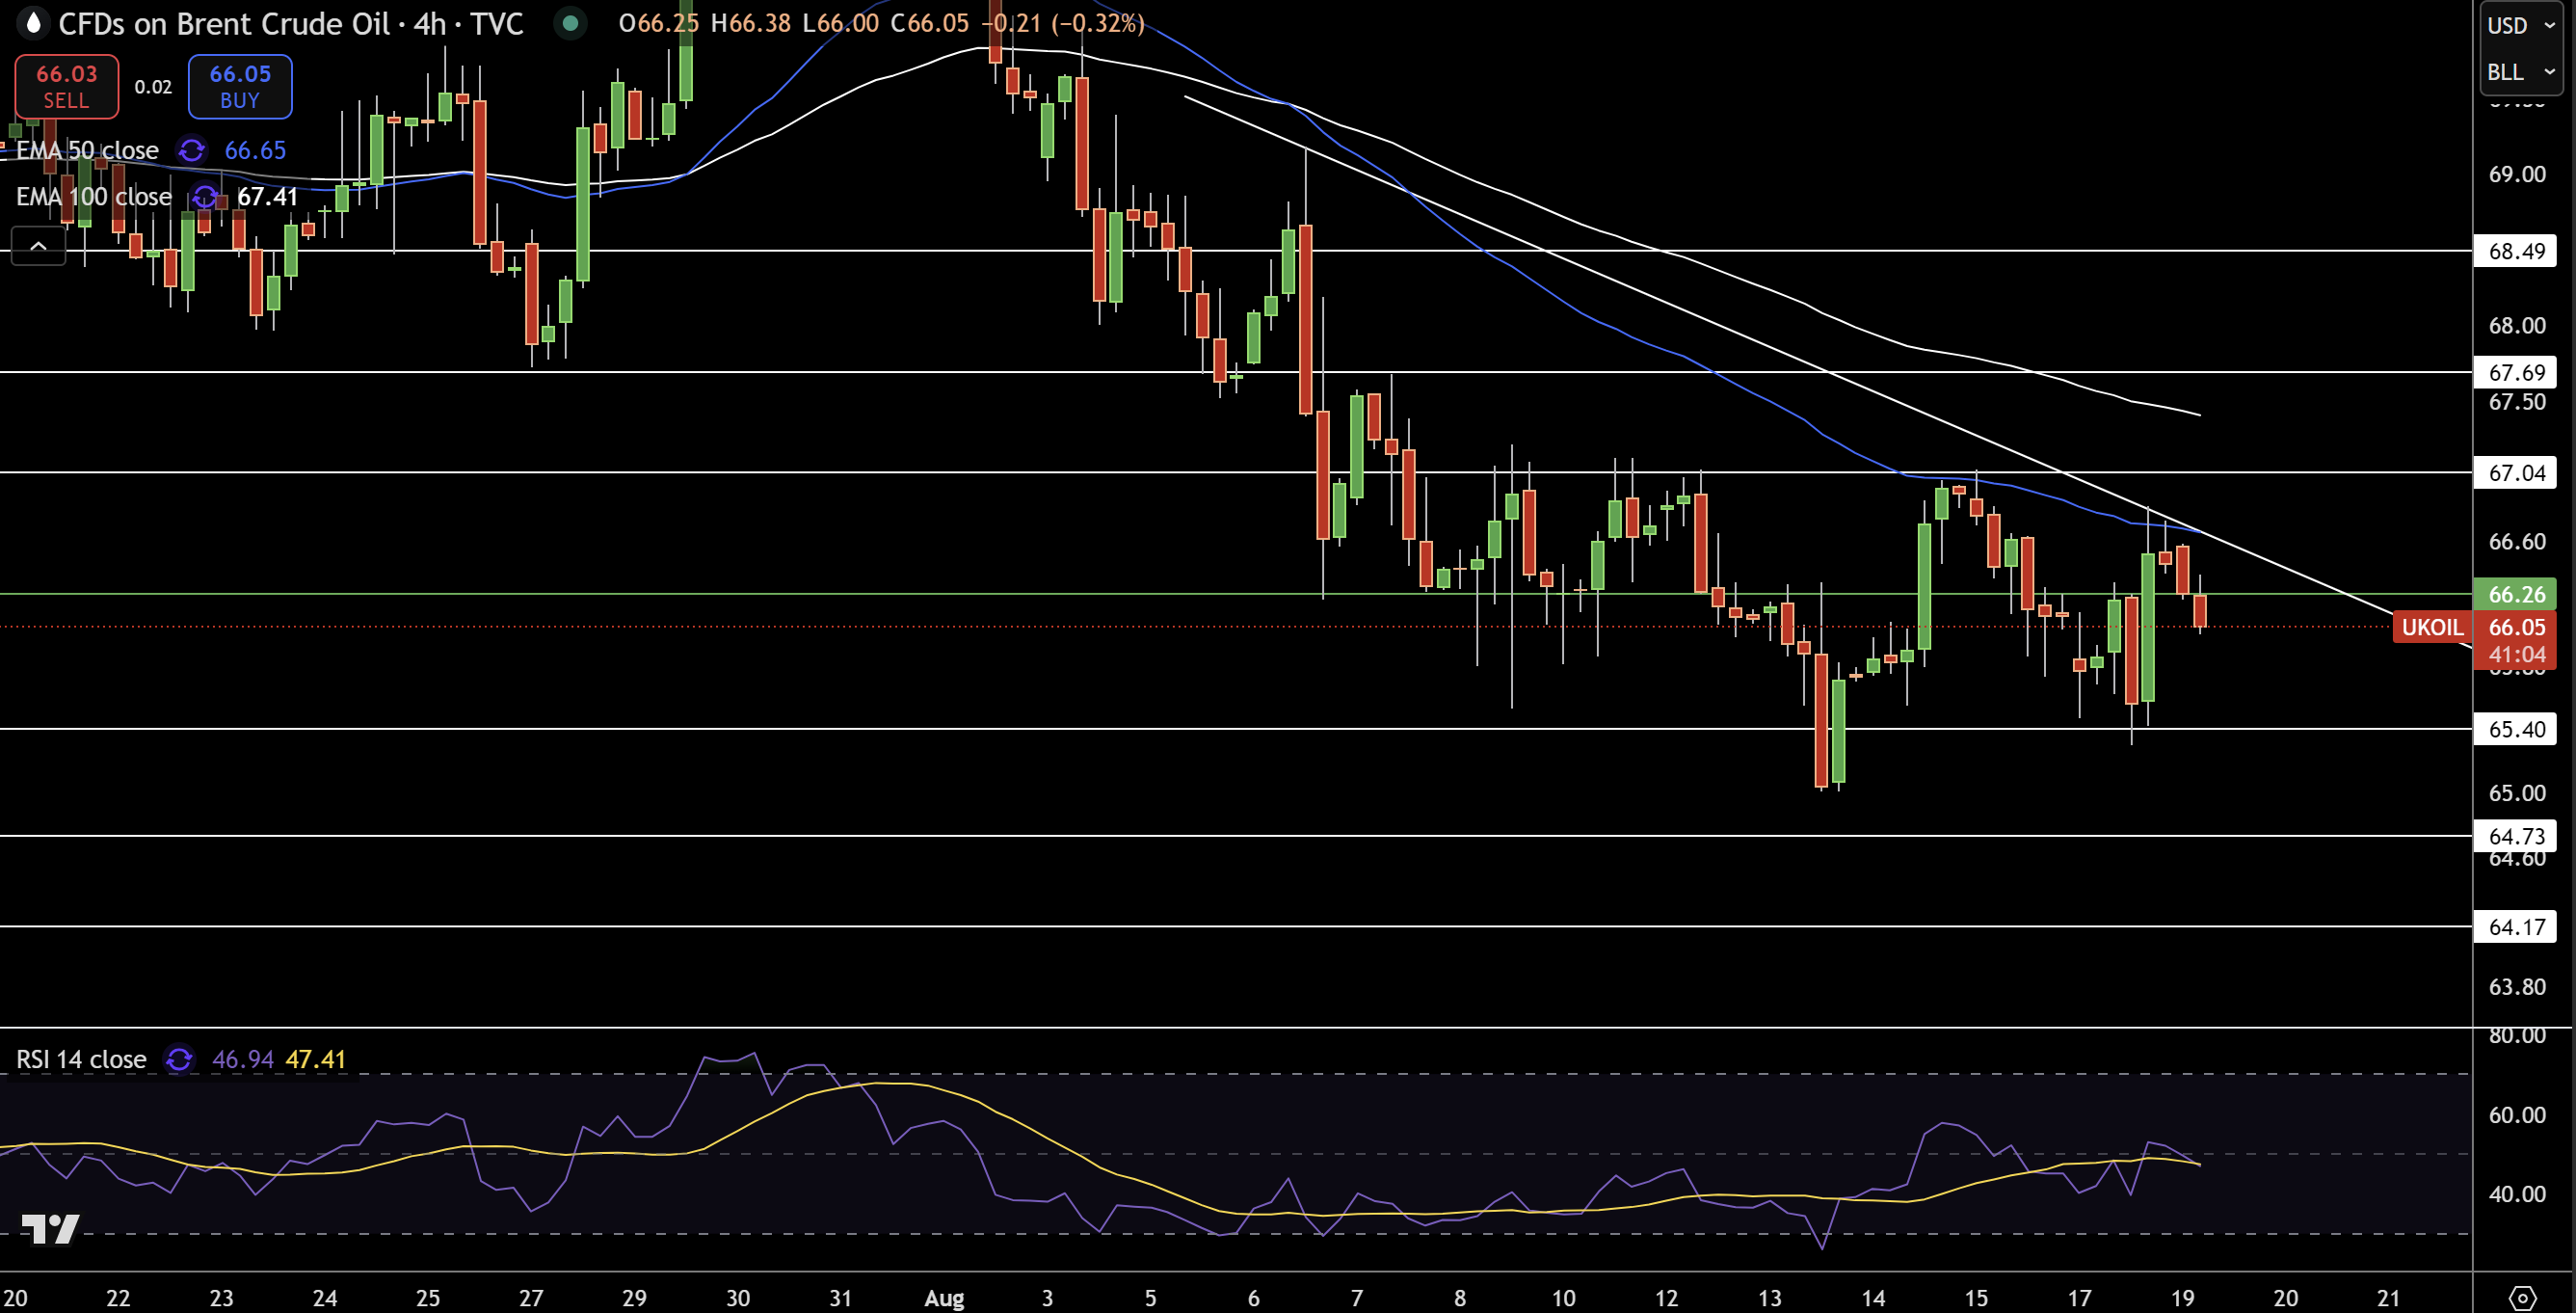The width and height of the screenshot is (2576, 1313).
Task: Click the 66.05 BUY button
Action: 240,87
